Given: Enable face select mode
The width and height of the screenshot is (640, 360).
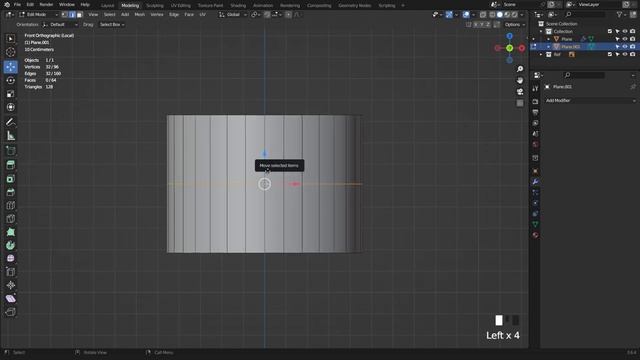Looking at the screenshot, I should 80,15.
